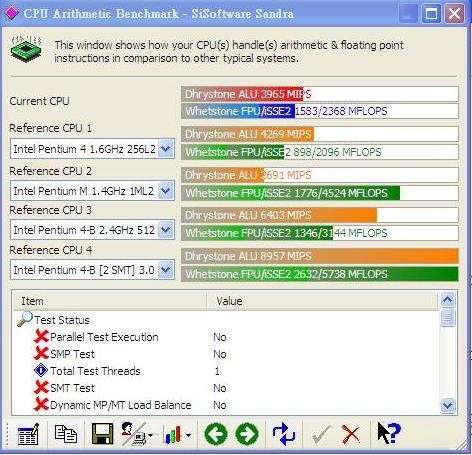Click the Current CPU Dhrystone ALU bar
Image resolution: width=472 pixels, height=455 pixels.
pos(320,94)
